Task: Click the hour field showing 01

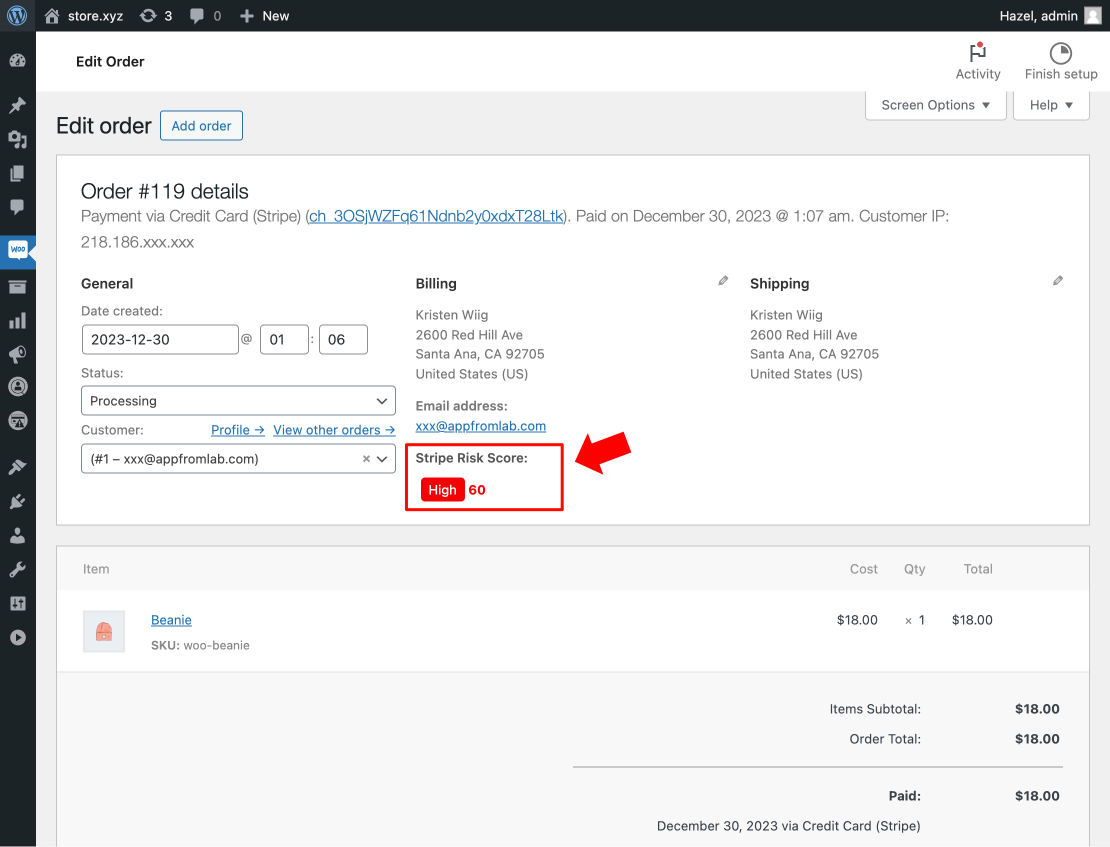Action: pos(284,339)
